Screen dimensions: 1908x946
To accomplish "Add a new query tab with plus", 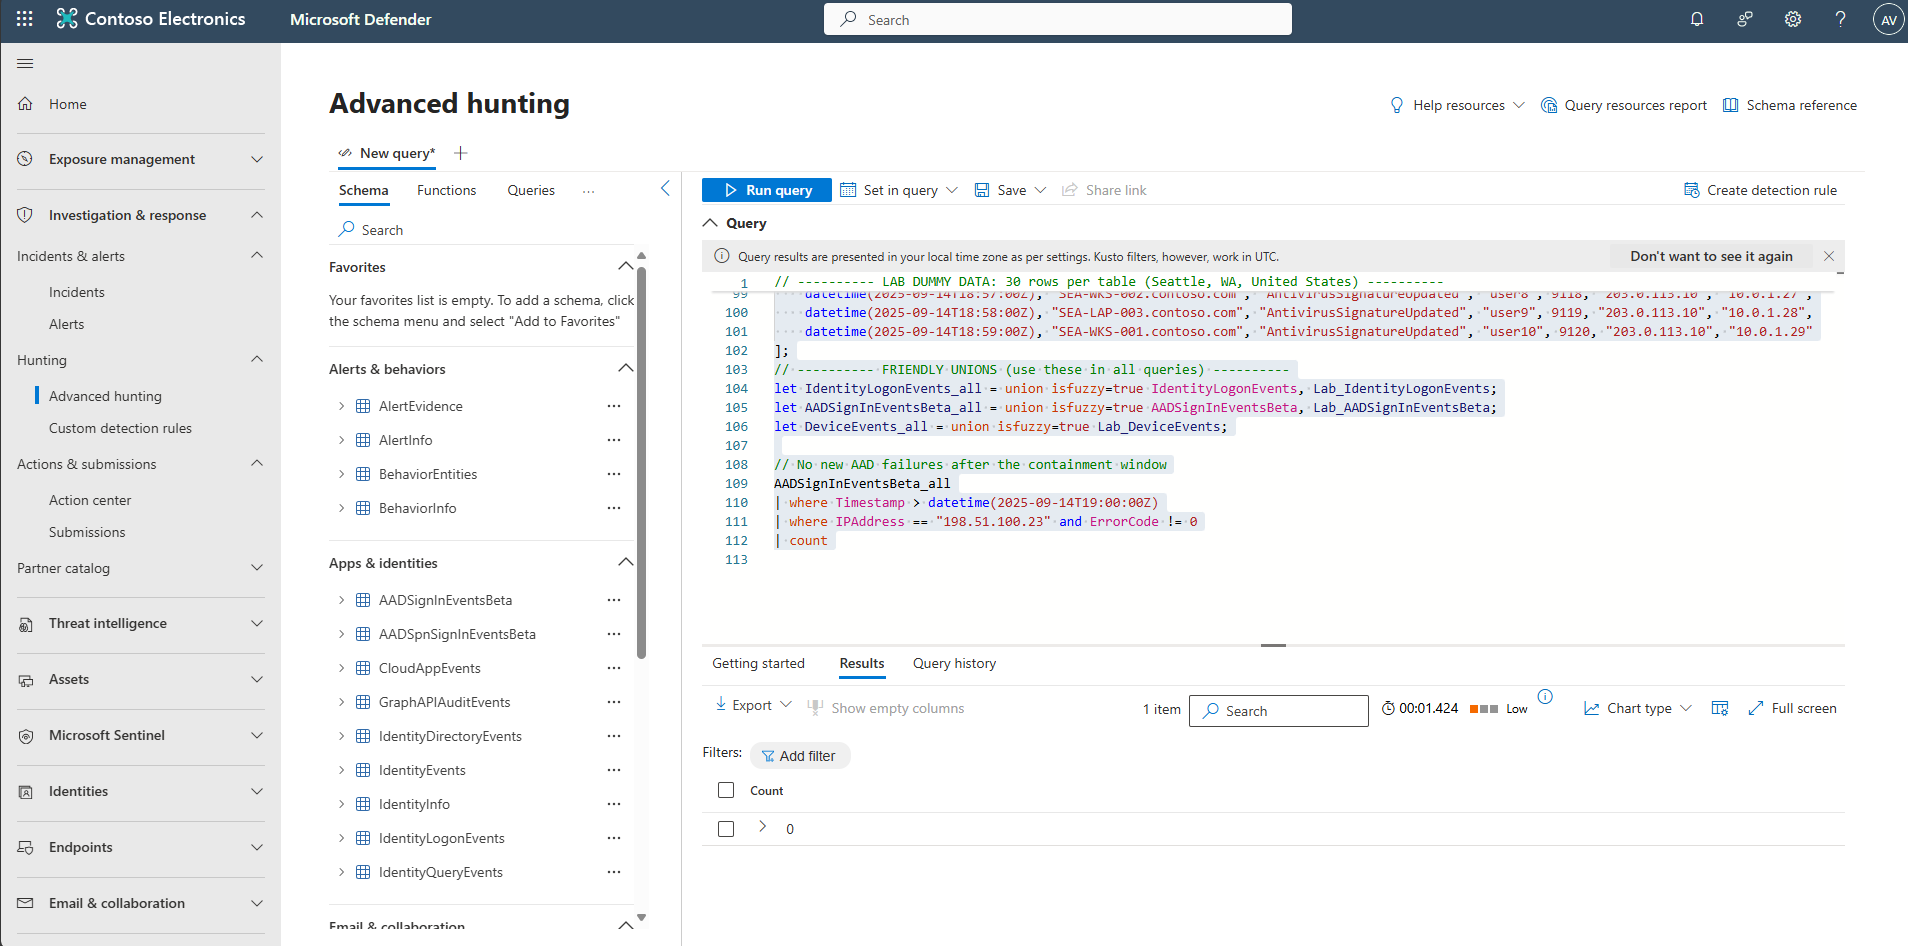I will tap(461, 153).
